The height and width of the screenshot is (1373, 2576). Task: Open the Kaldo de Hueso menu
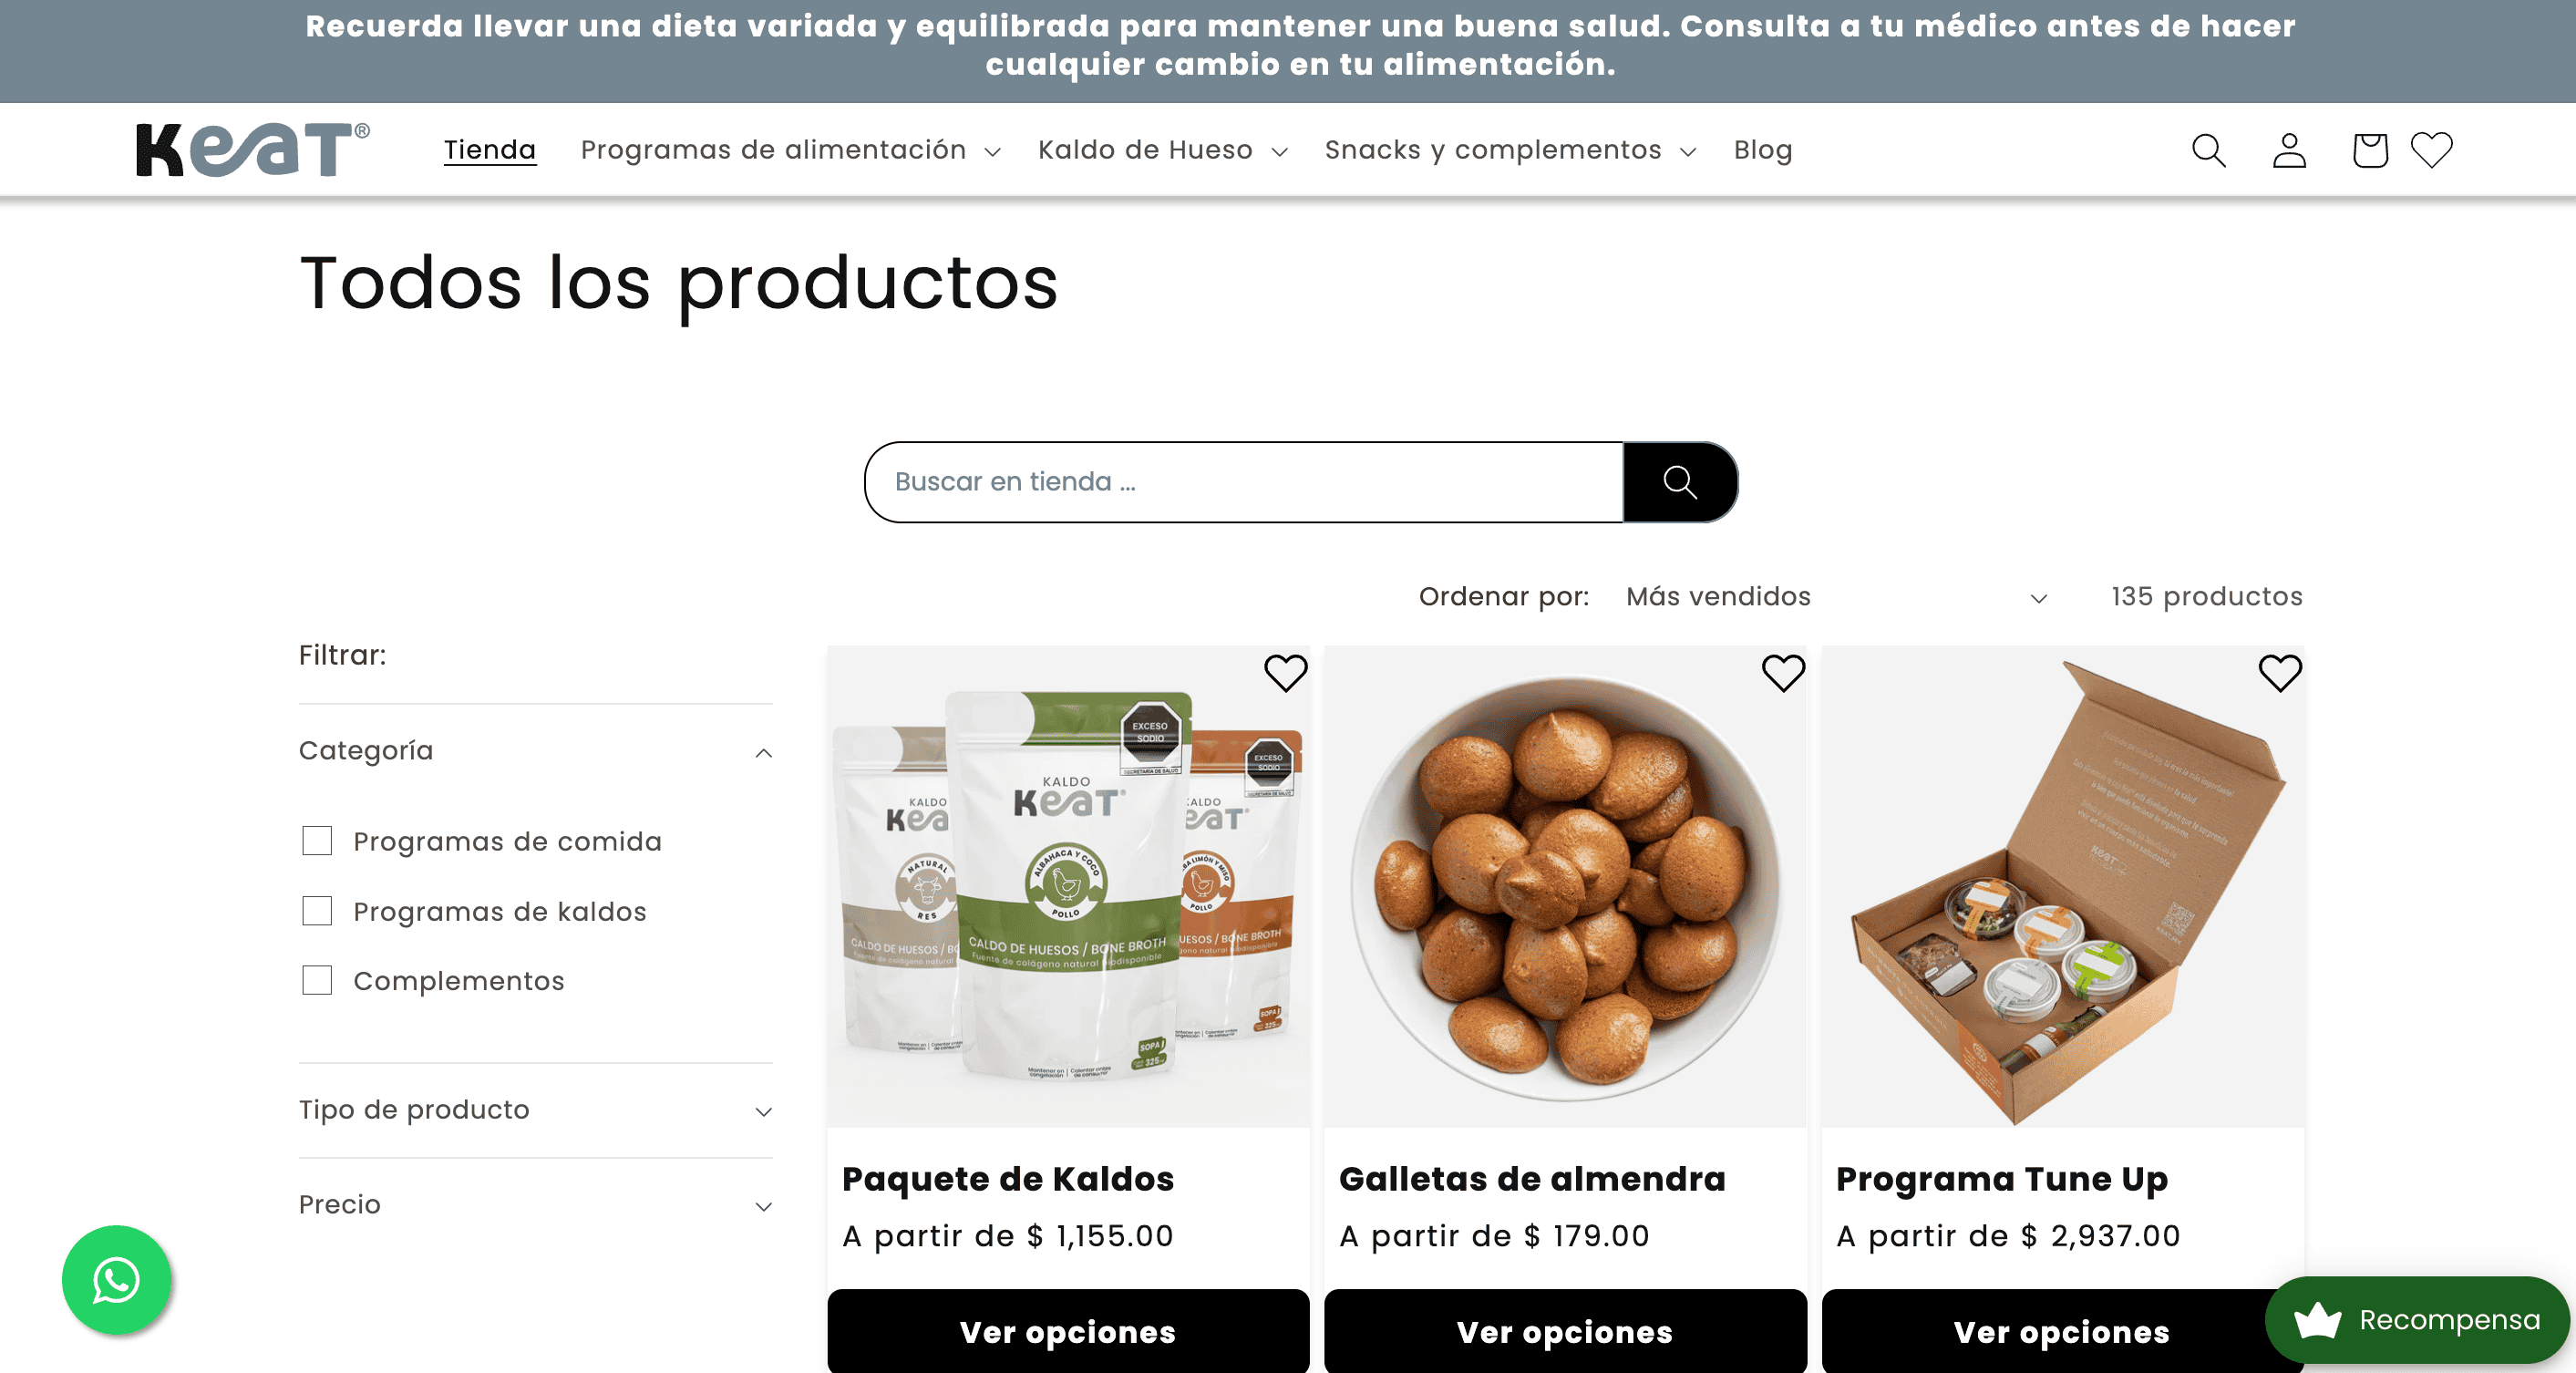pos(1163,150)
